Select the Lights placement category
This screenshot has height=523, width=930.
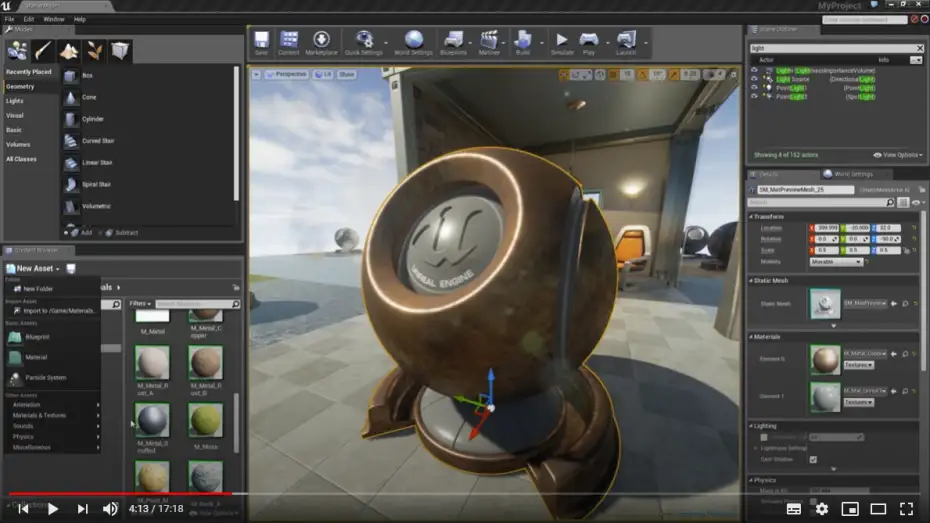(x=15, y=101)
